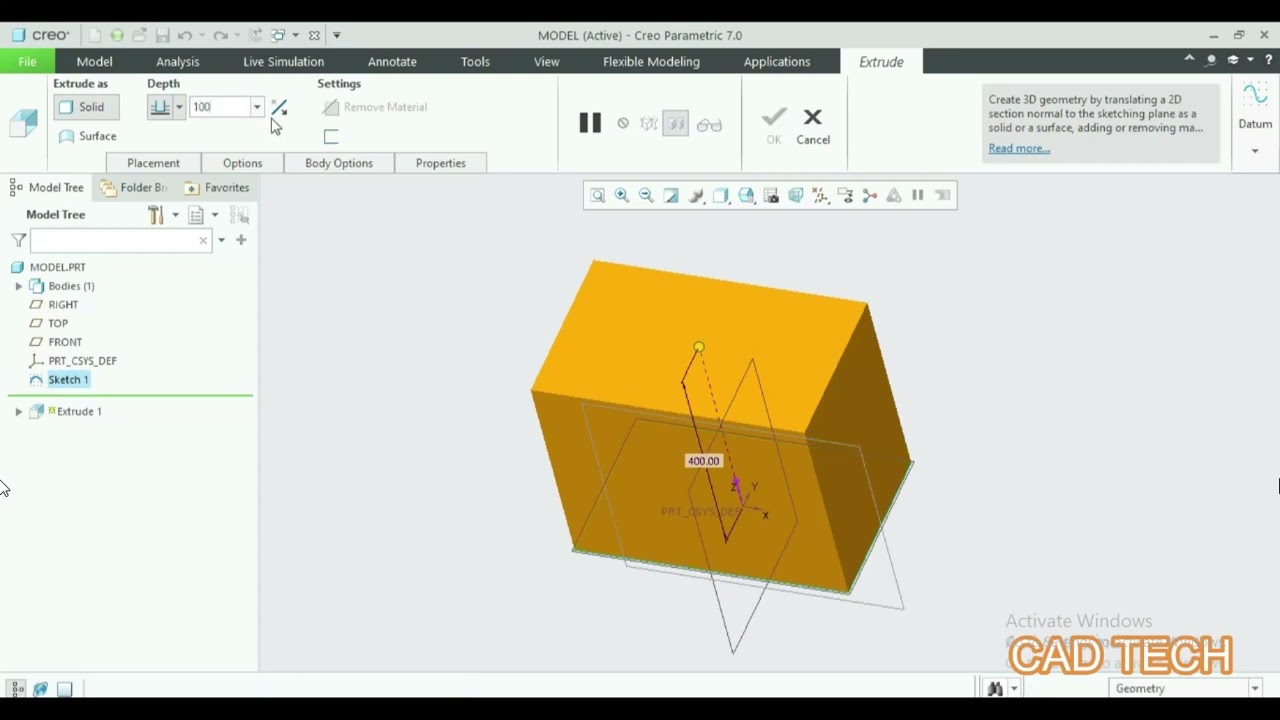Toggle the Attached preview icon

[676, 124]
